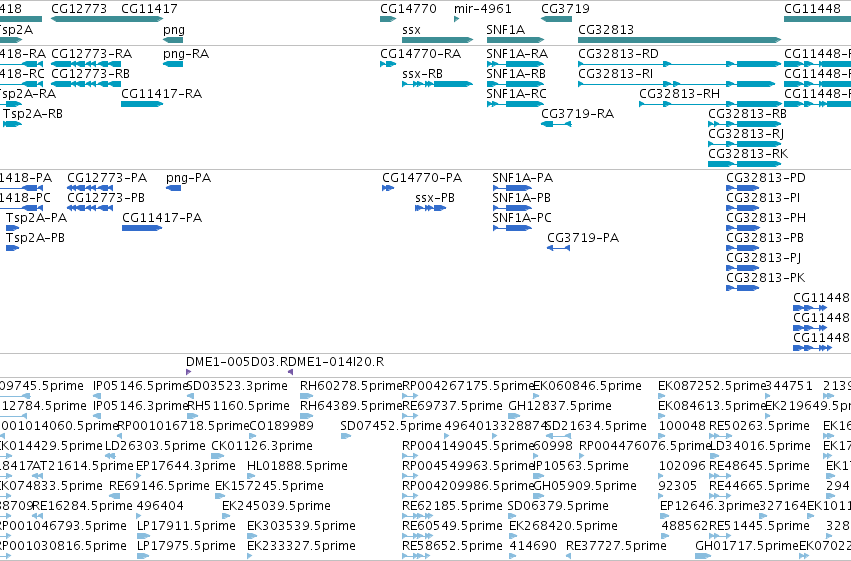This screenshot has width=851, height=561.
Task: Open EST GH12837.5prime
Action: coord(512,416)
